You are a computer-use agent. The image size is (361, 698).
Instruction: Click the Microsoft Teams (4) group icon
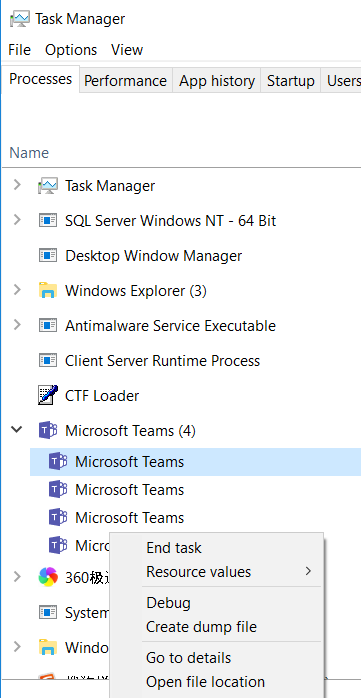pyautogui.click(x=48, y=430)
